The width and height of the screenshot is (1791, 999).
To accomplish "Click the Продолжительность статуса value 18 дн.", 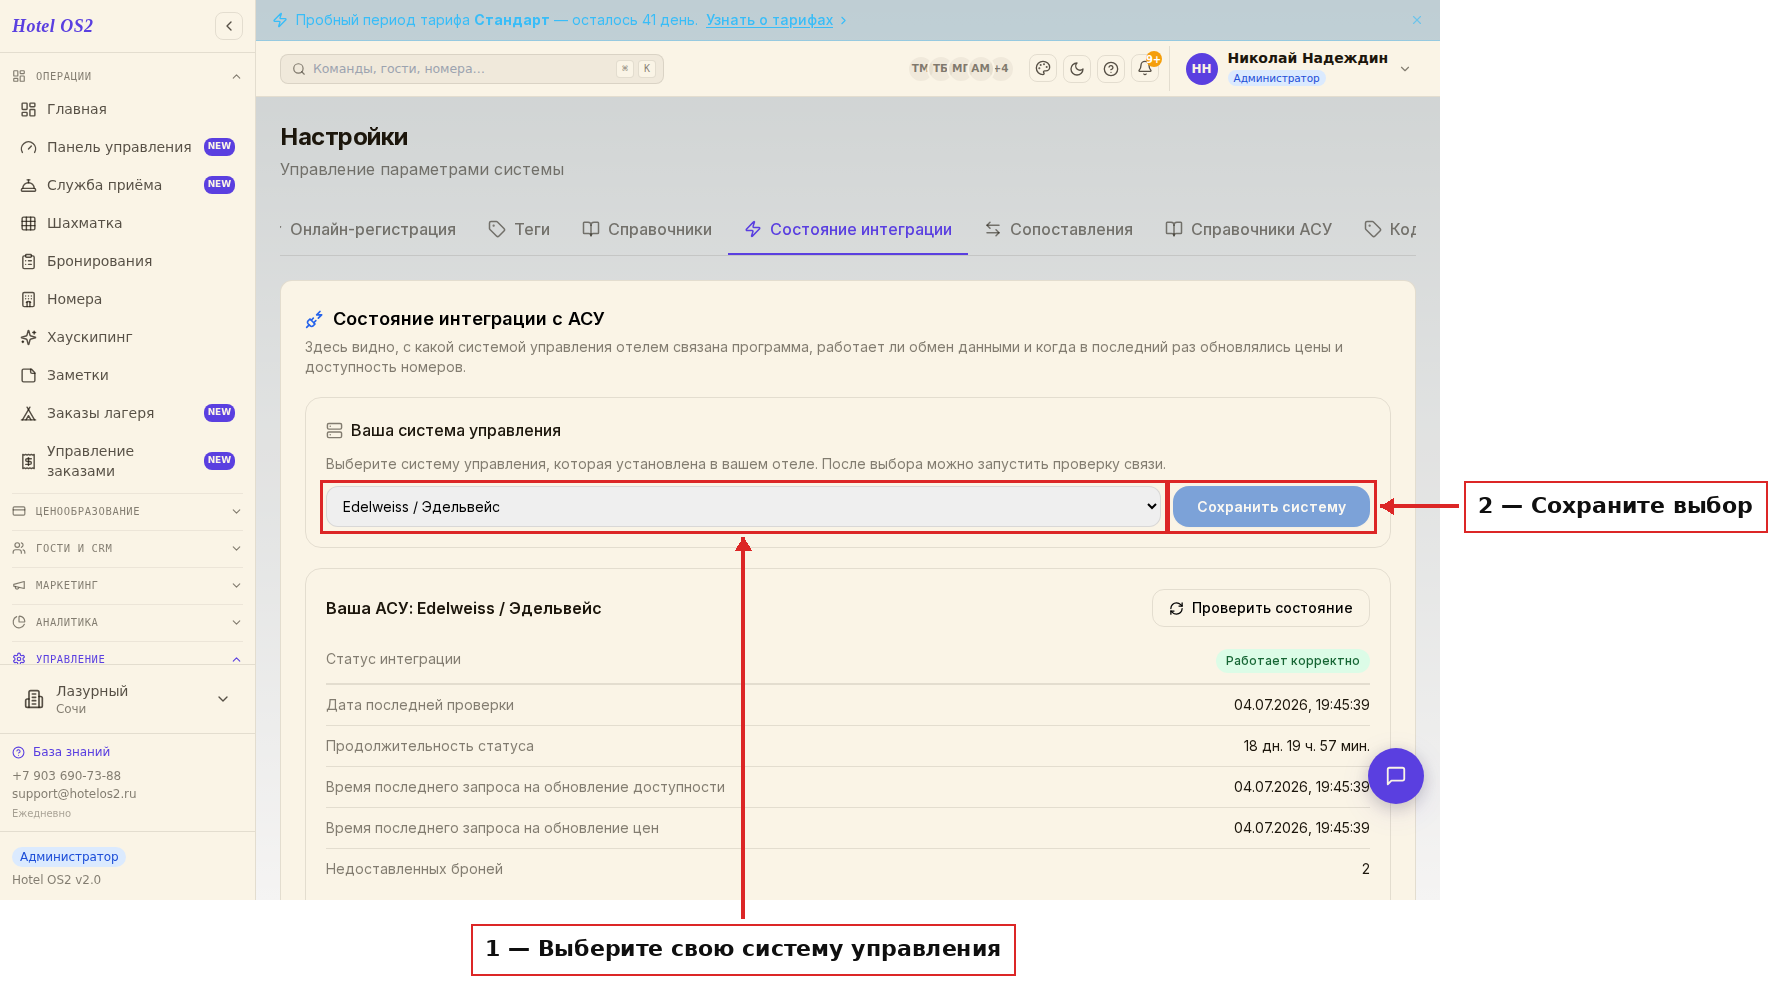I will pyautogui.click(x=1306, y=746).
